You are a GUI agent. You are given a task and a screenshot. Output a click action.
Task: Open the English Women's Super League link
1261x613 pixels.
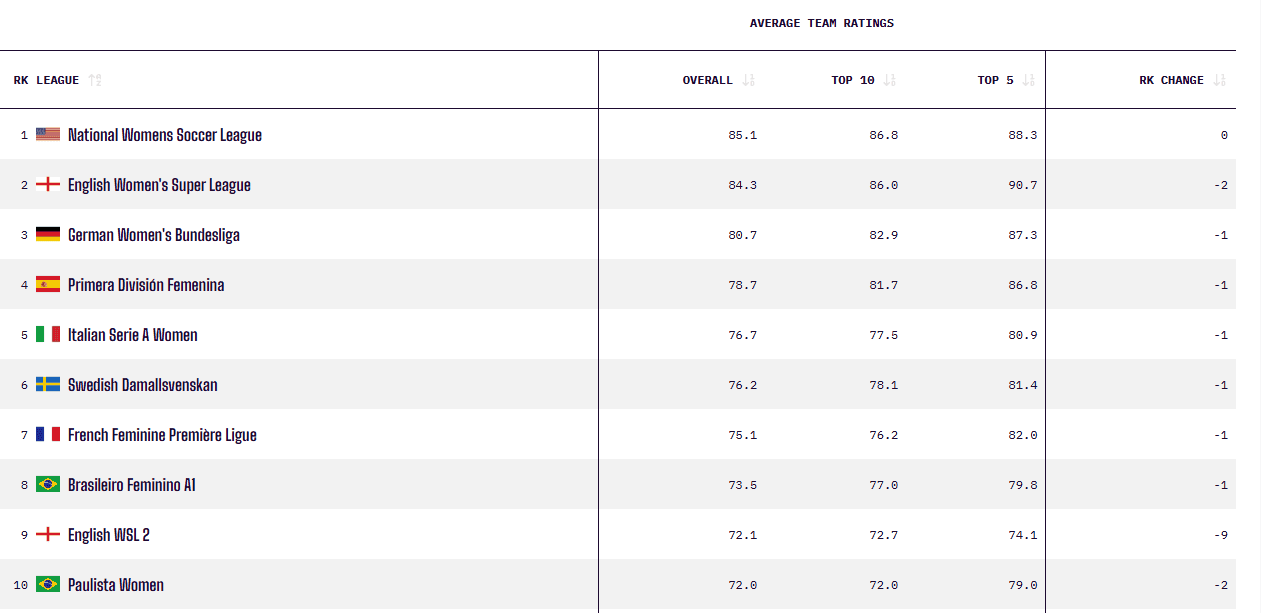159,185
